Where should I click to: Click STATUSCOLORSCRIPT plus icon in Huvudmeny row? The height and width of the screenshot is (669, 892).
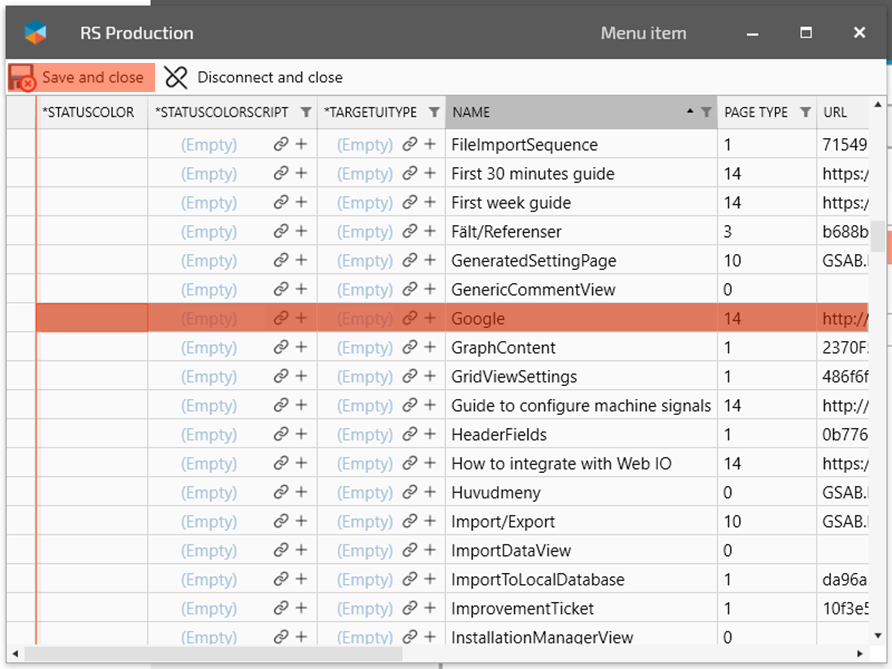tap(301, 493)
